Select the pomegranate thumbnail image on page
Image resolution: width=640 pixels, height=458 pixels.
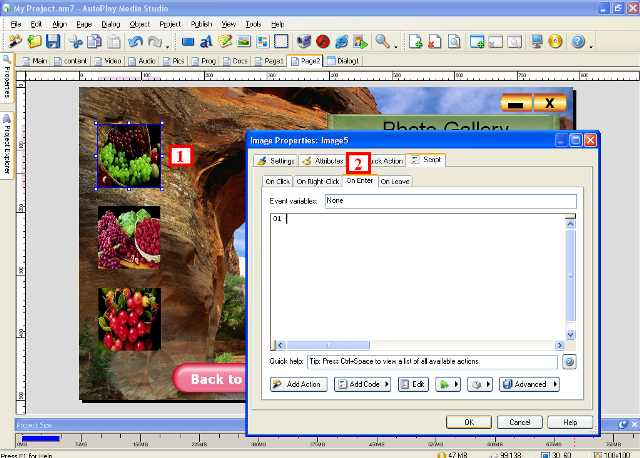[x=128, y=237]
